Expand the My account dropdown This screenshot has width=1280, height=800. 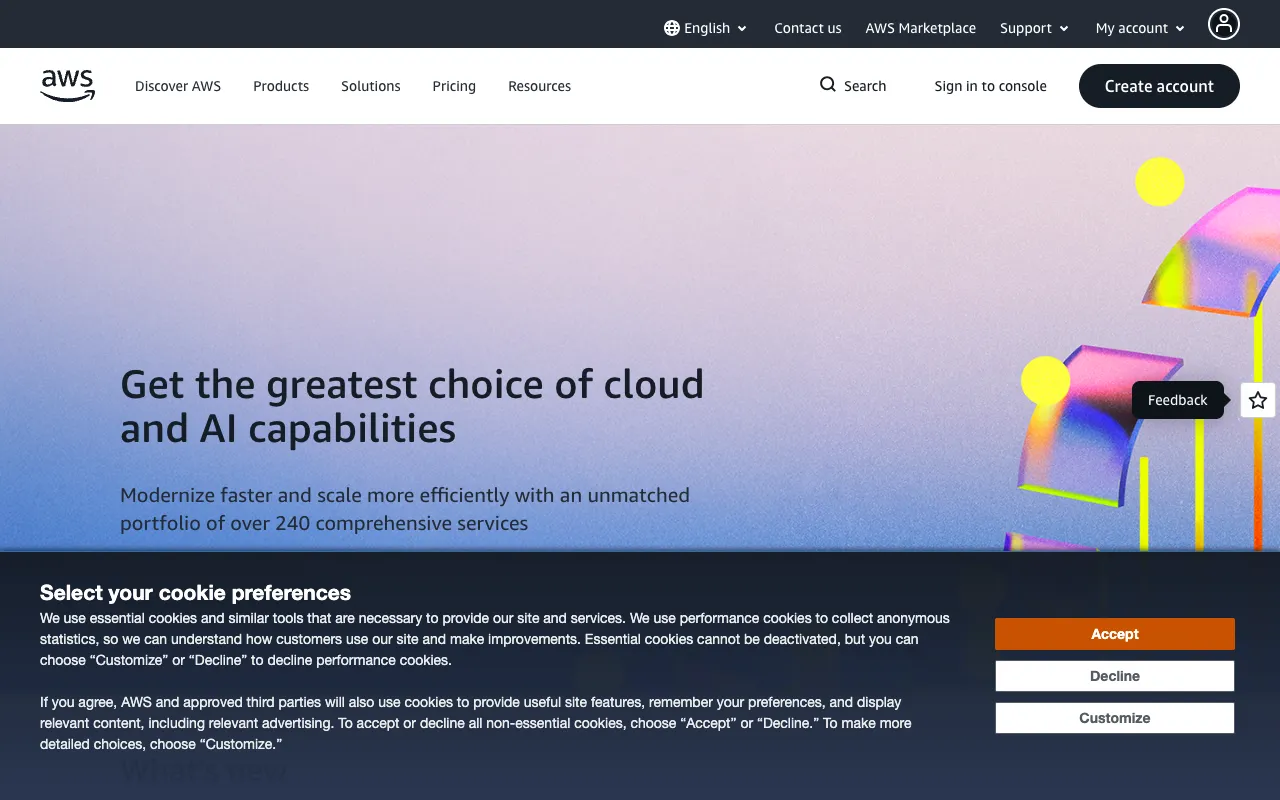1138,28
